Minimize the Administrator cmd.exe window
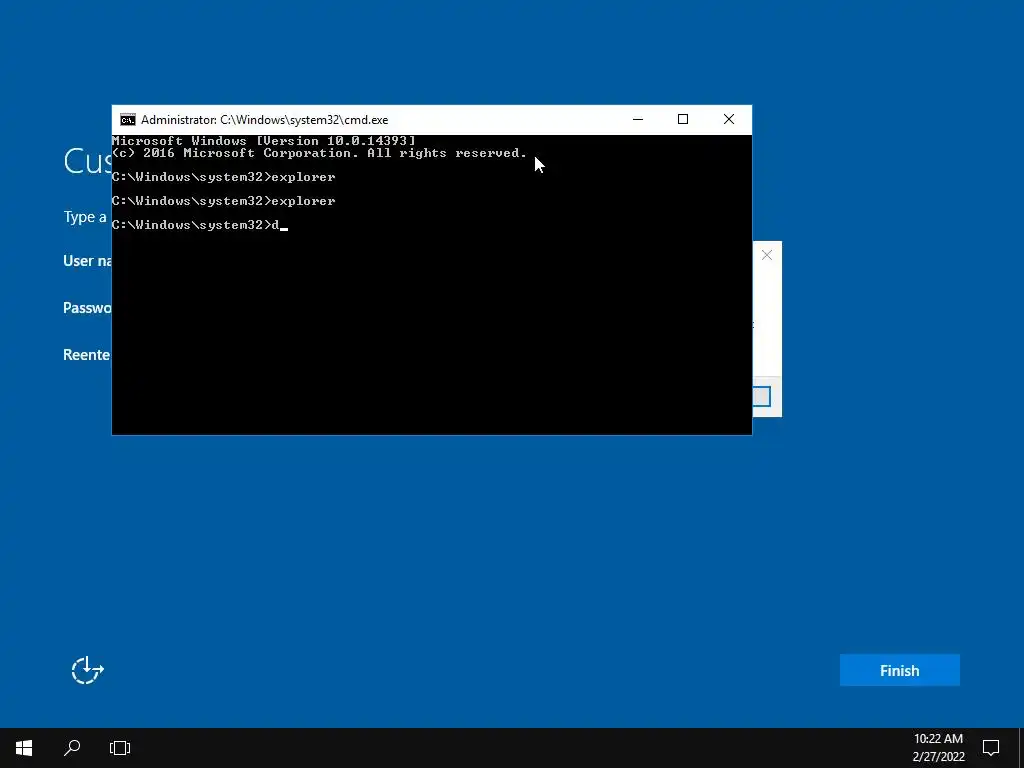 pyautogui.click(x=638, y=120)
